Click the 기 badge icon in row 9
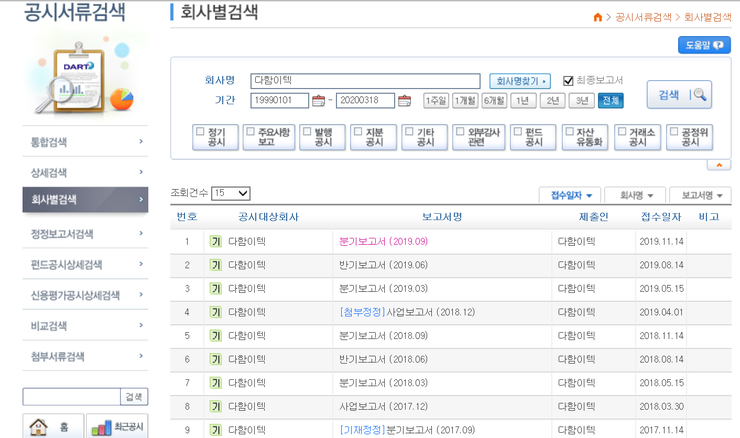740x438 pixels. click(x=216, y=430)
